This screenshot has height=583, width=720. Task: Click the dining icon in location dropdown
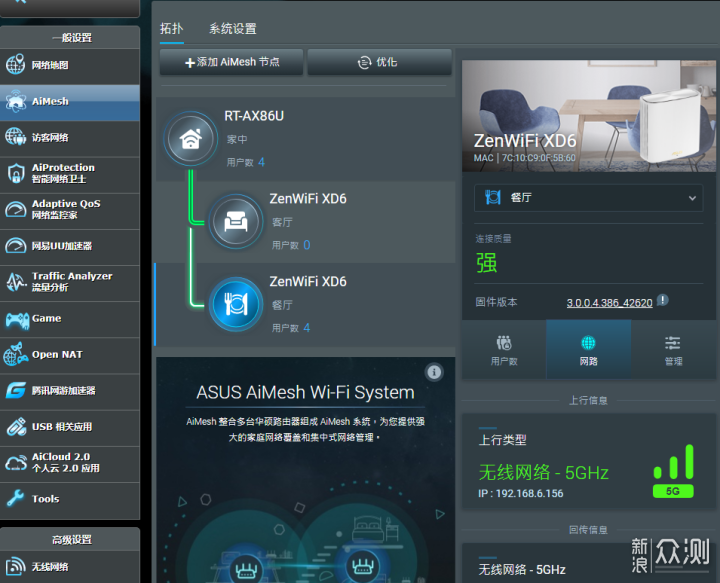493,197
